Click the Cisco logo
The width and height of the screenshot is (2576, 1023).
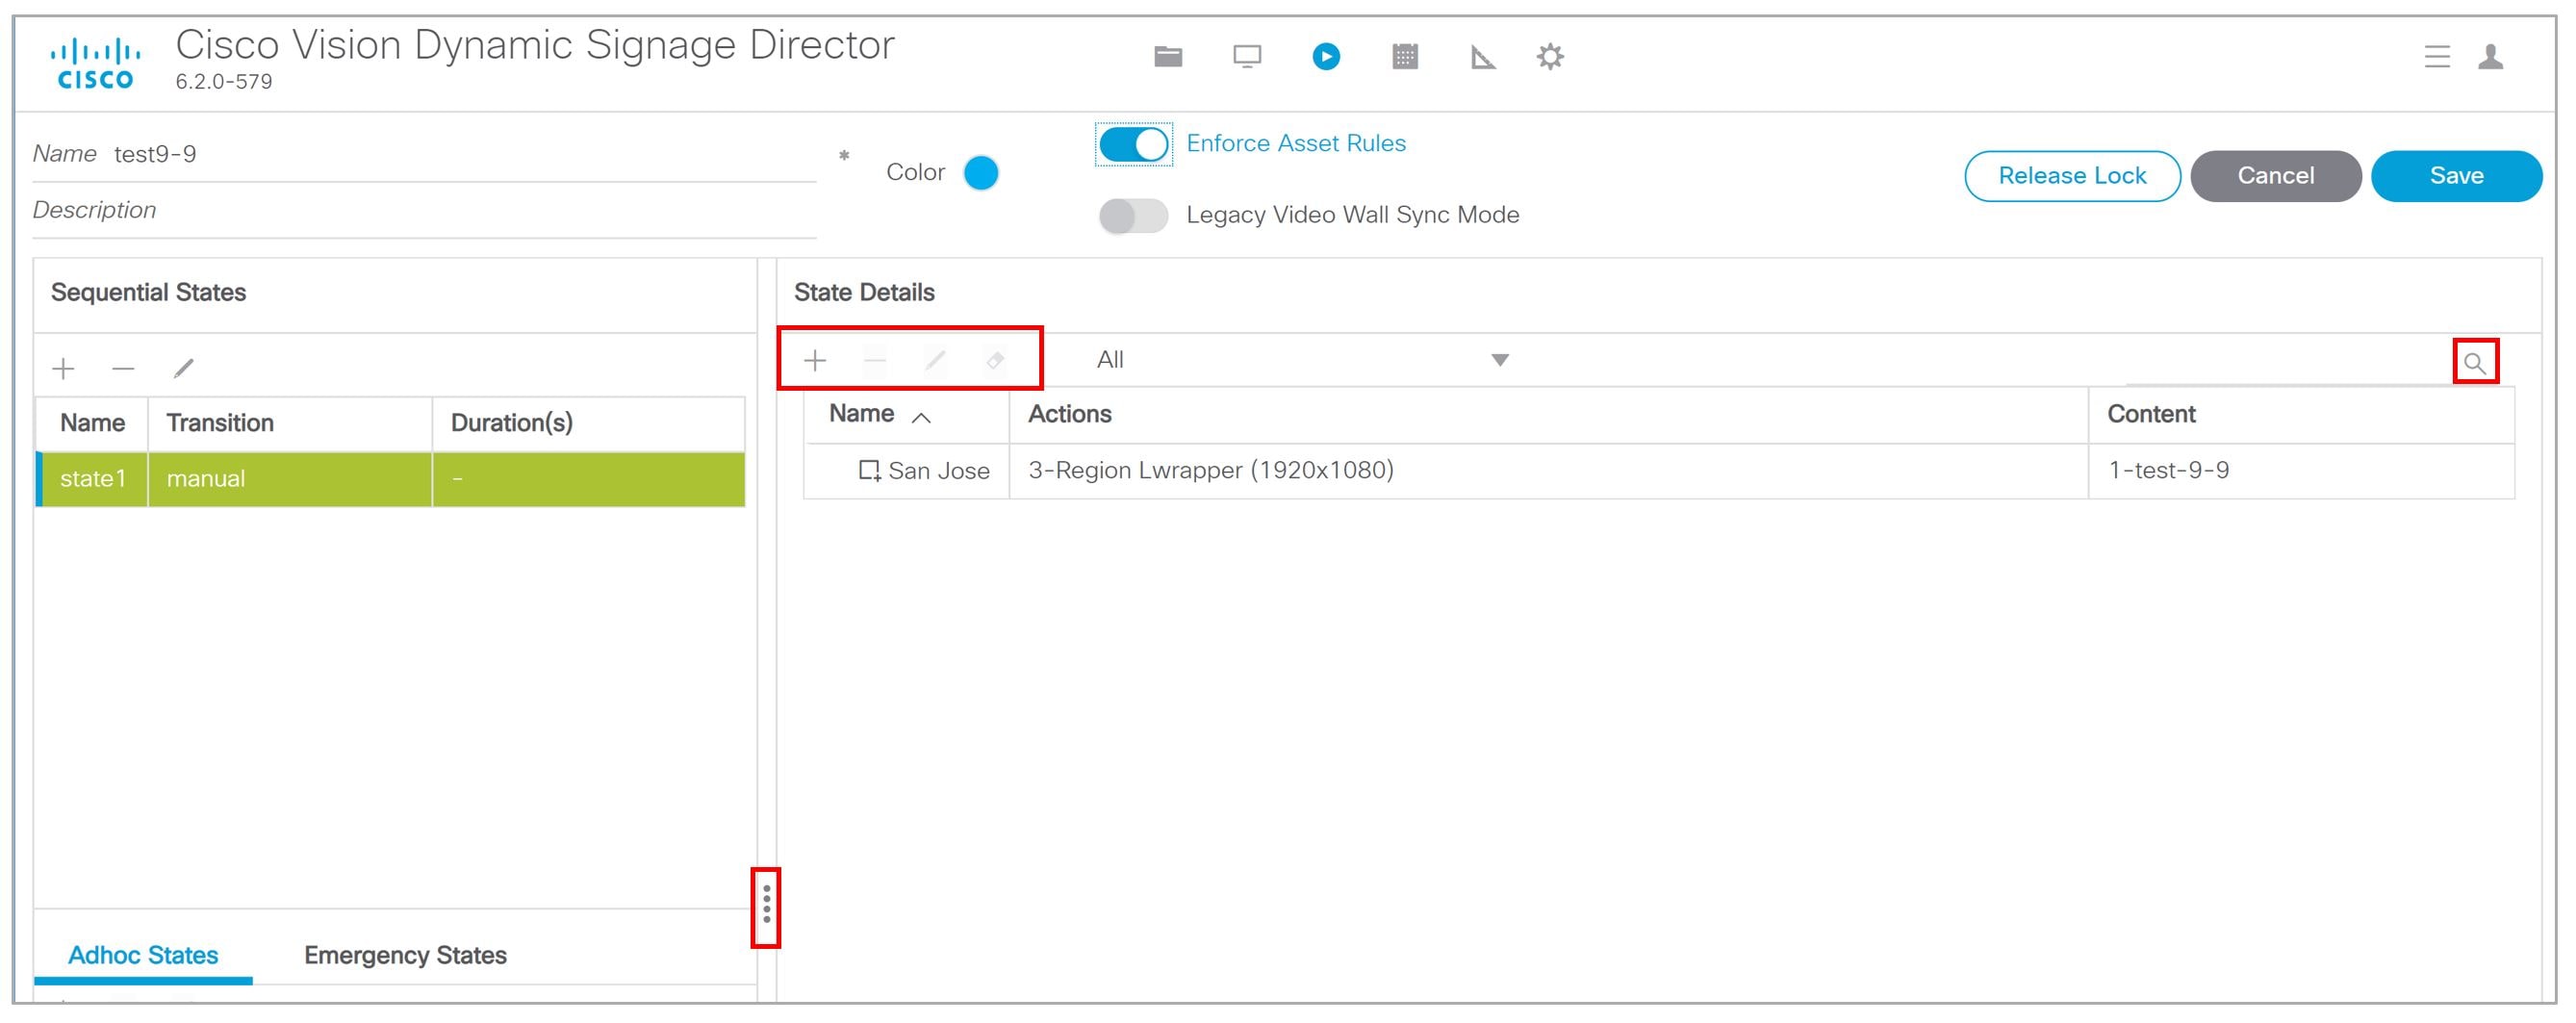(95, 63)
